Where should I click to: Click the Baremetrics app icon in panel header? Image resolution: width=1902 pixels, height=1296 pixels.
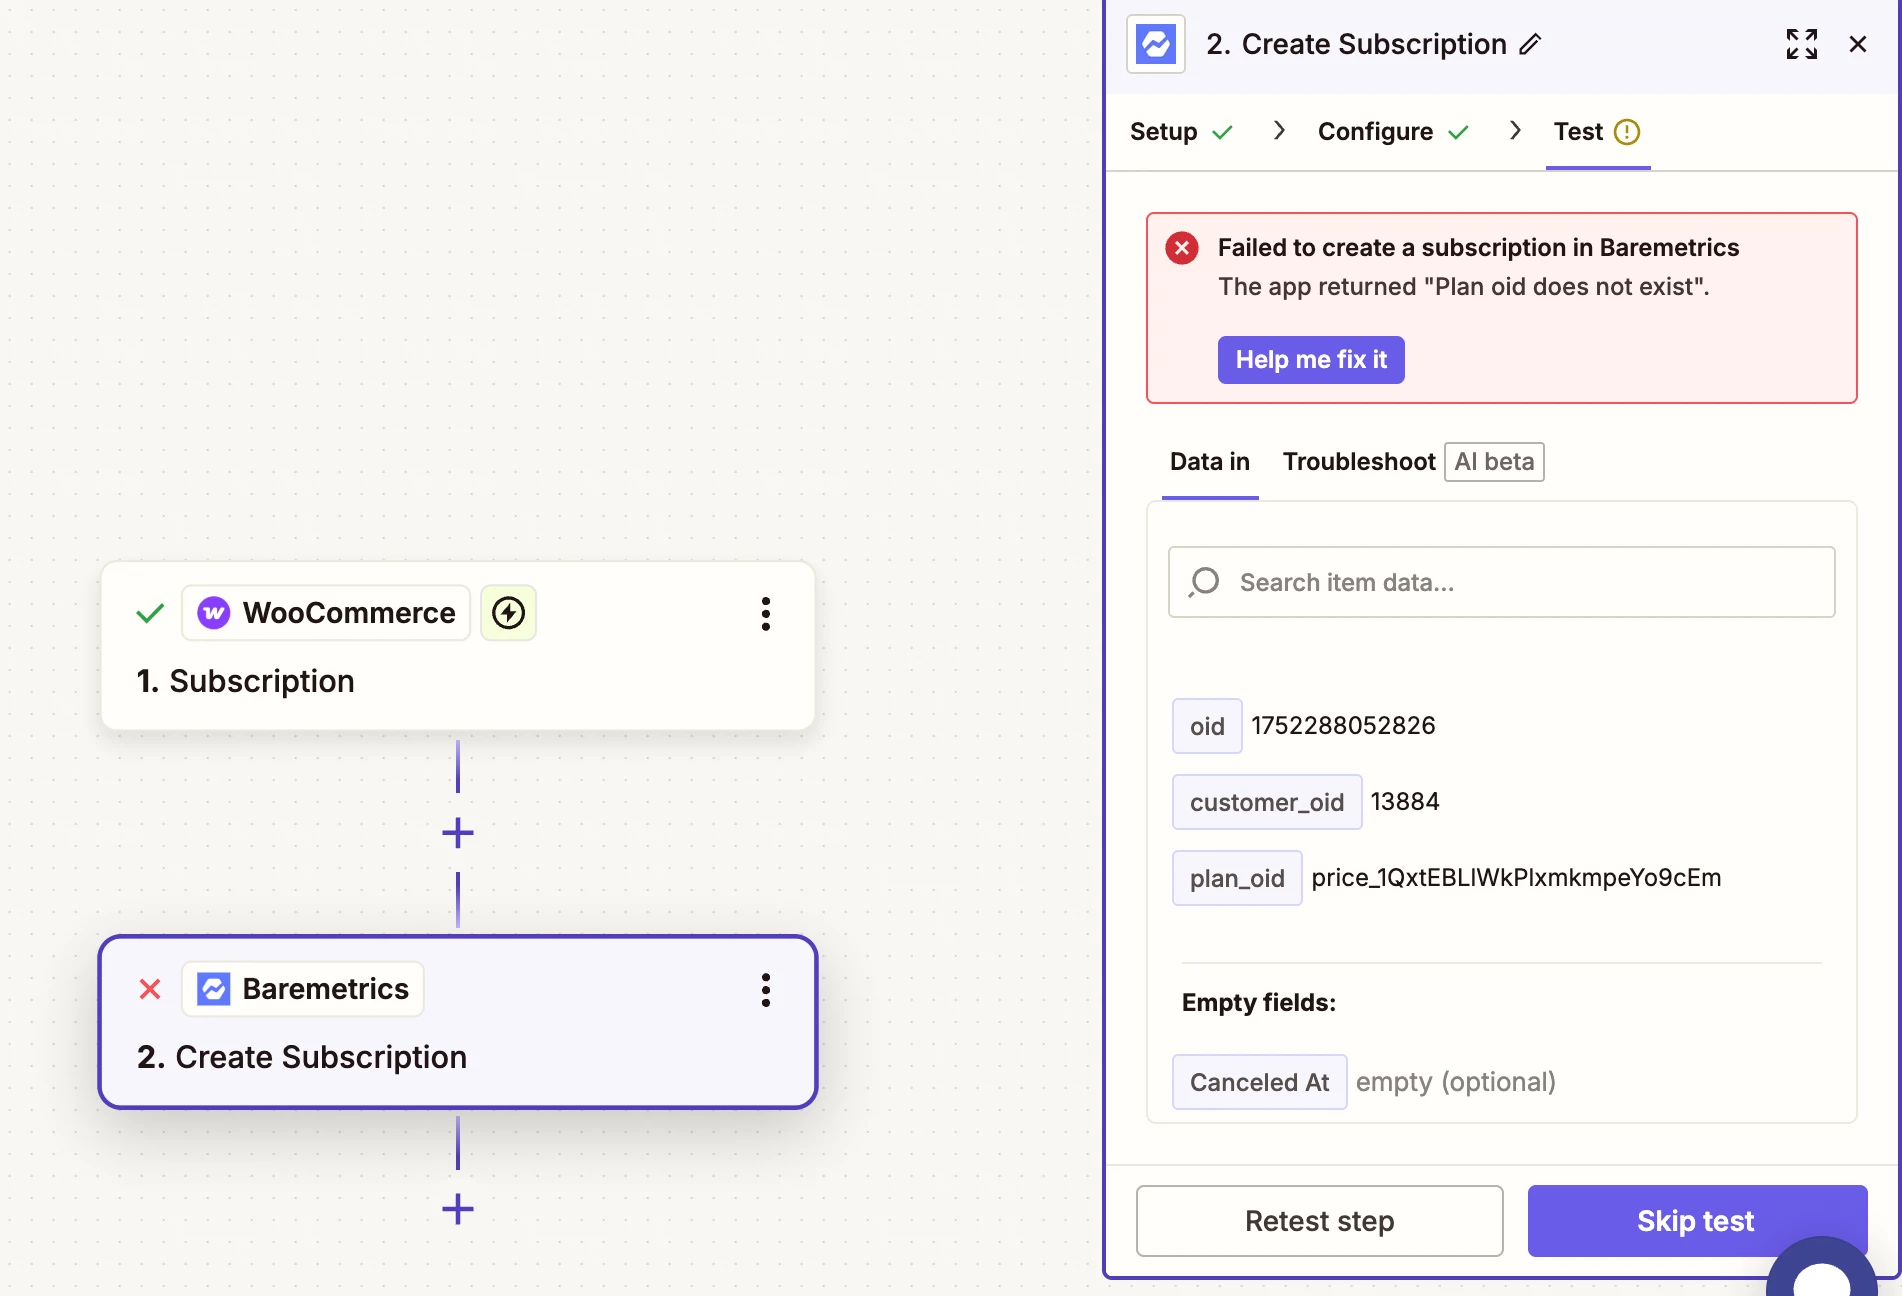pyautogui.click(x=1156, y=44)
